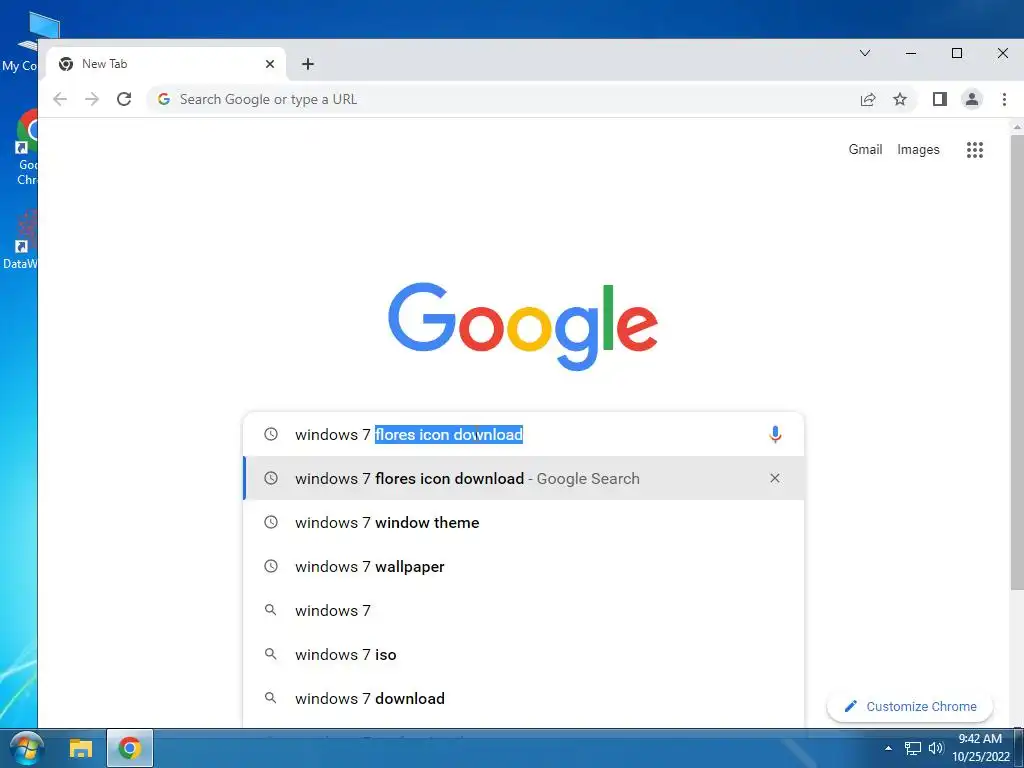Minimize the Chrome window

point(911,53)
